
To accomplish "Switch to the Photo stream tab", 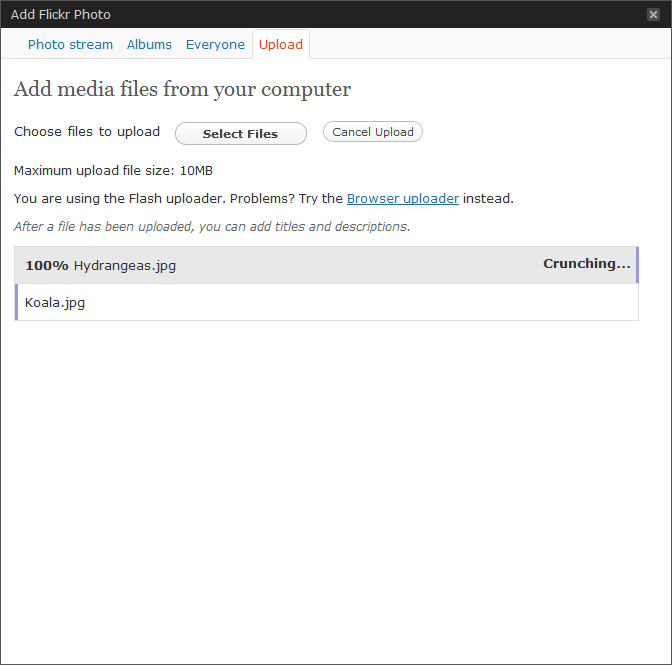I will click(70, 45).
